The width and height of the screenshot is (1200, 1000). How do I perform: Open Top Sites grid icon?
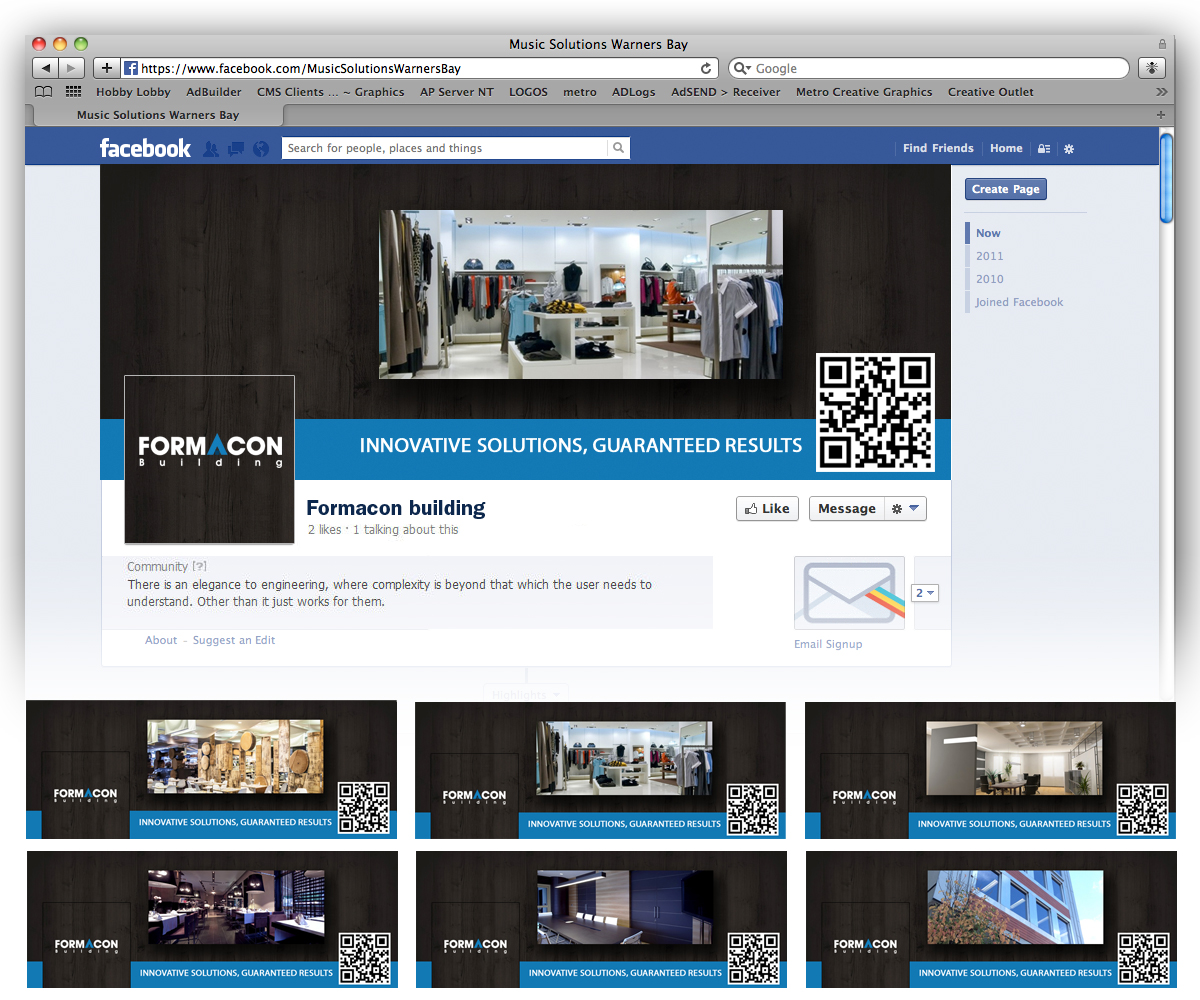pos(73,92)
